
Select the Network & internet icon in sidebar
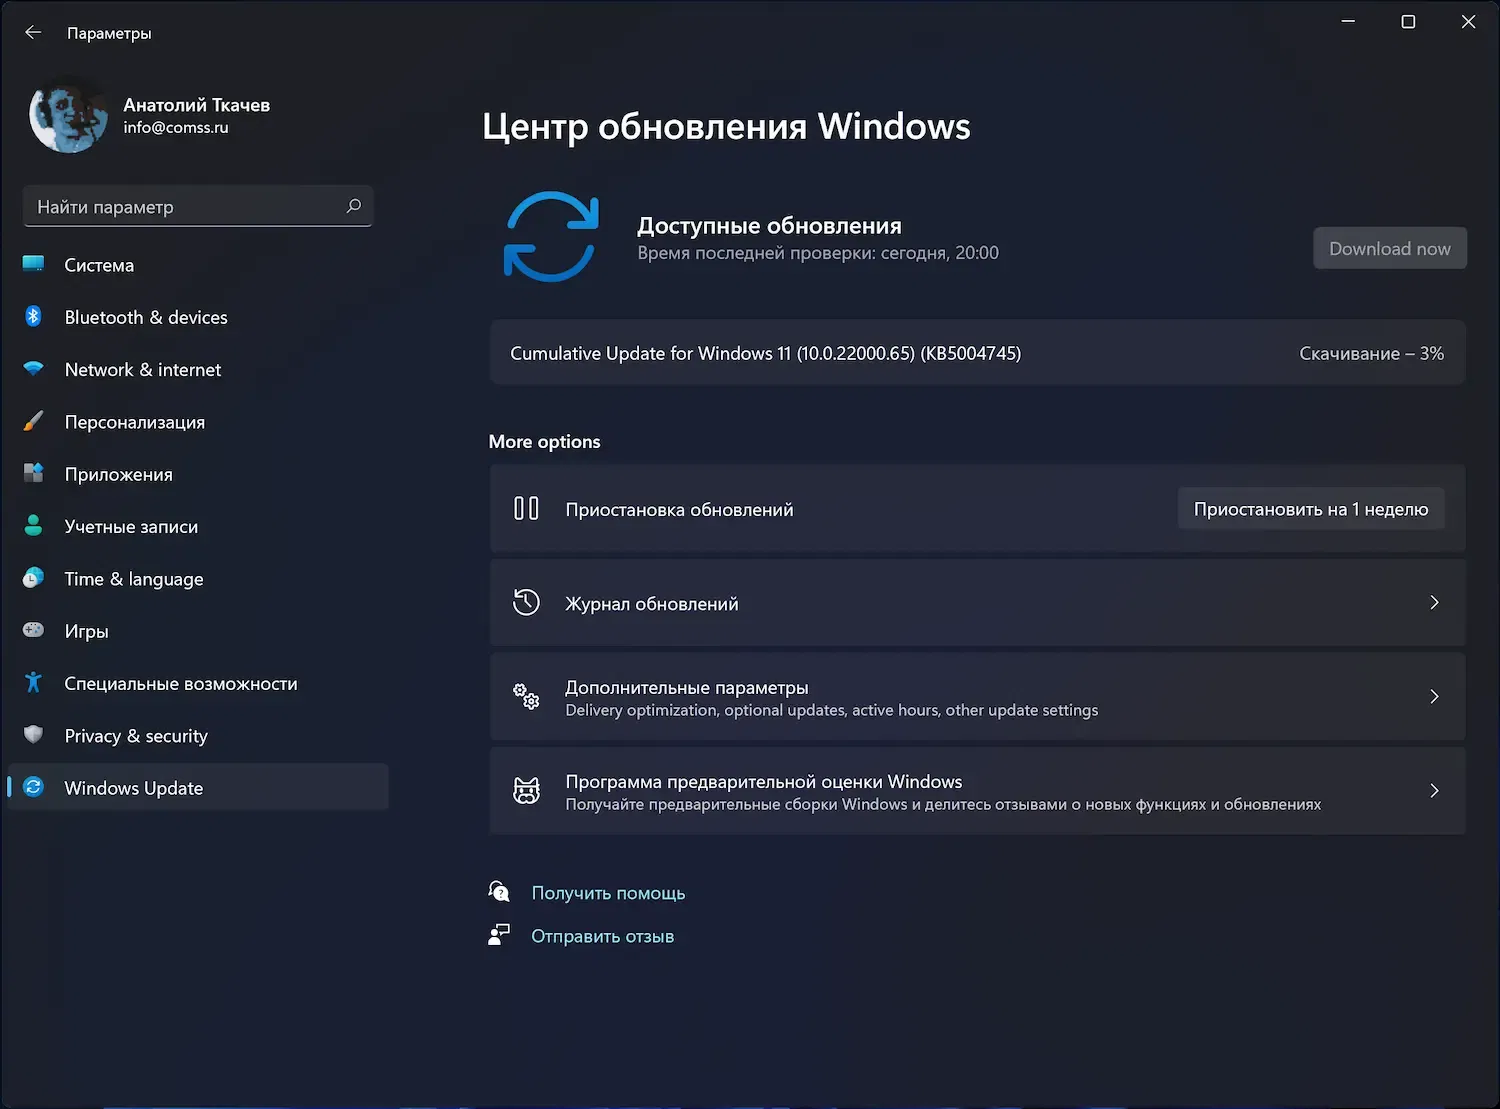click(x=34, y=369)
